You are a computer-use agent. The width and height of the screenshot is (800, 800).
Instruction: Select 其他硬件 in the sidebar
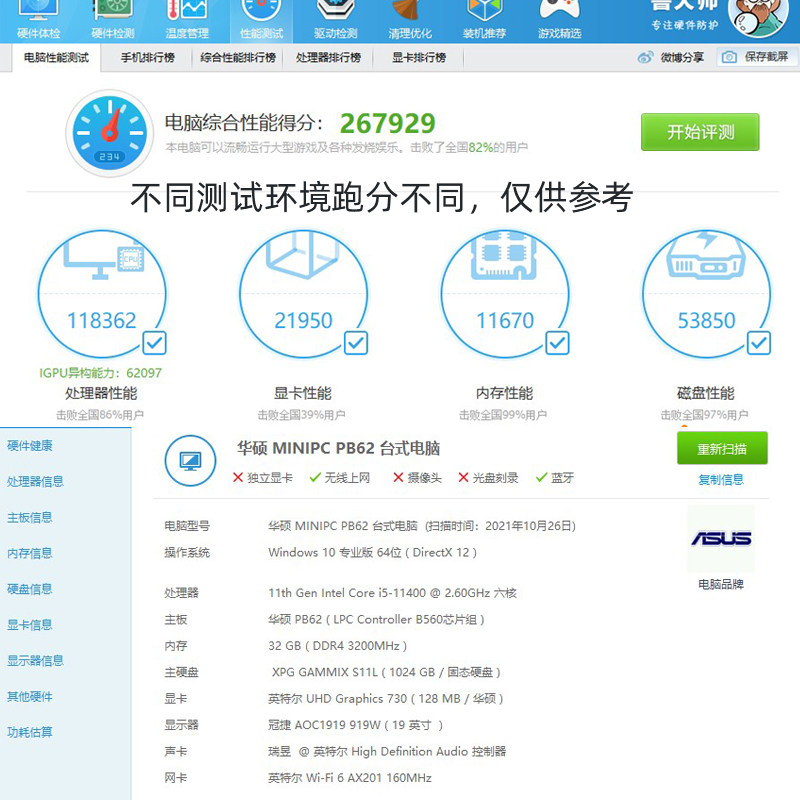(x=30, y=696)
